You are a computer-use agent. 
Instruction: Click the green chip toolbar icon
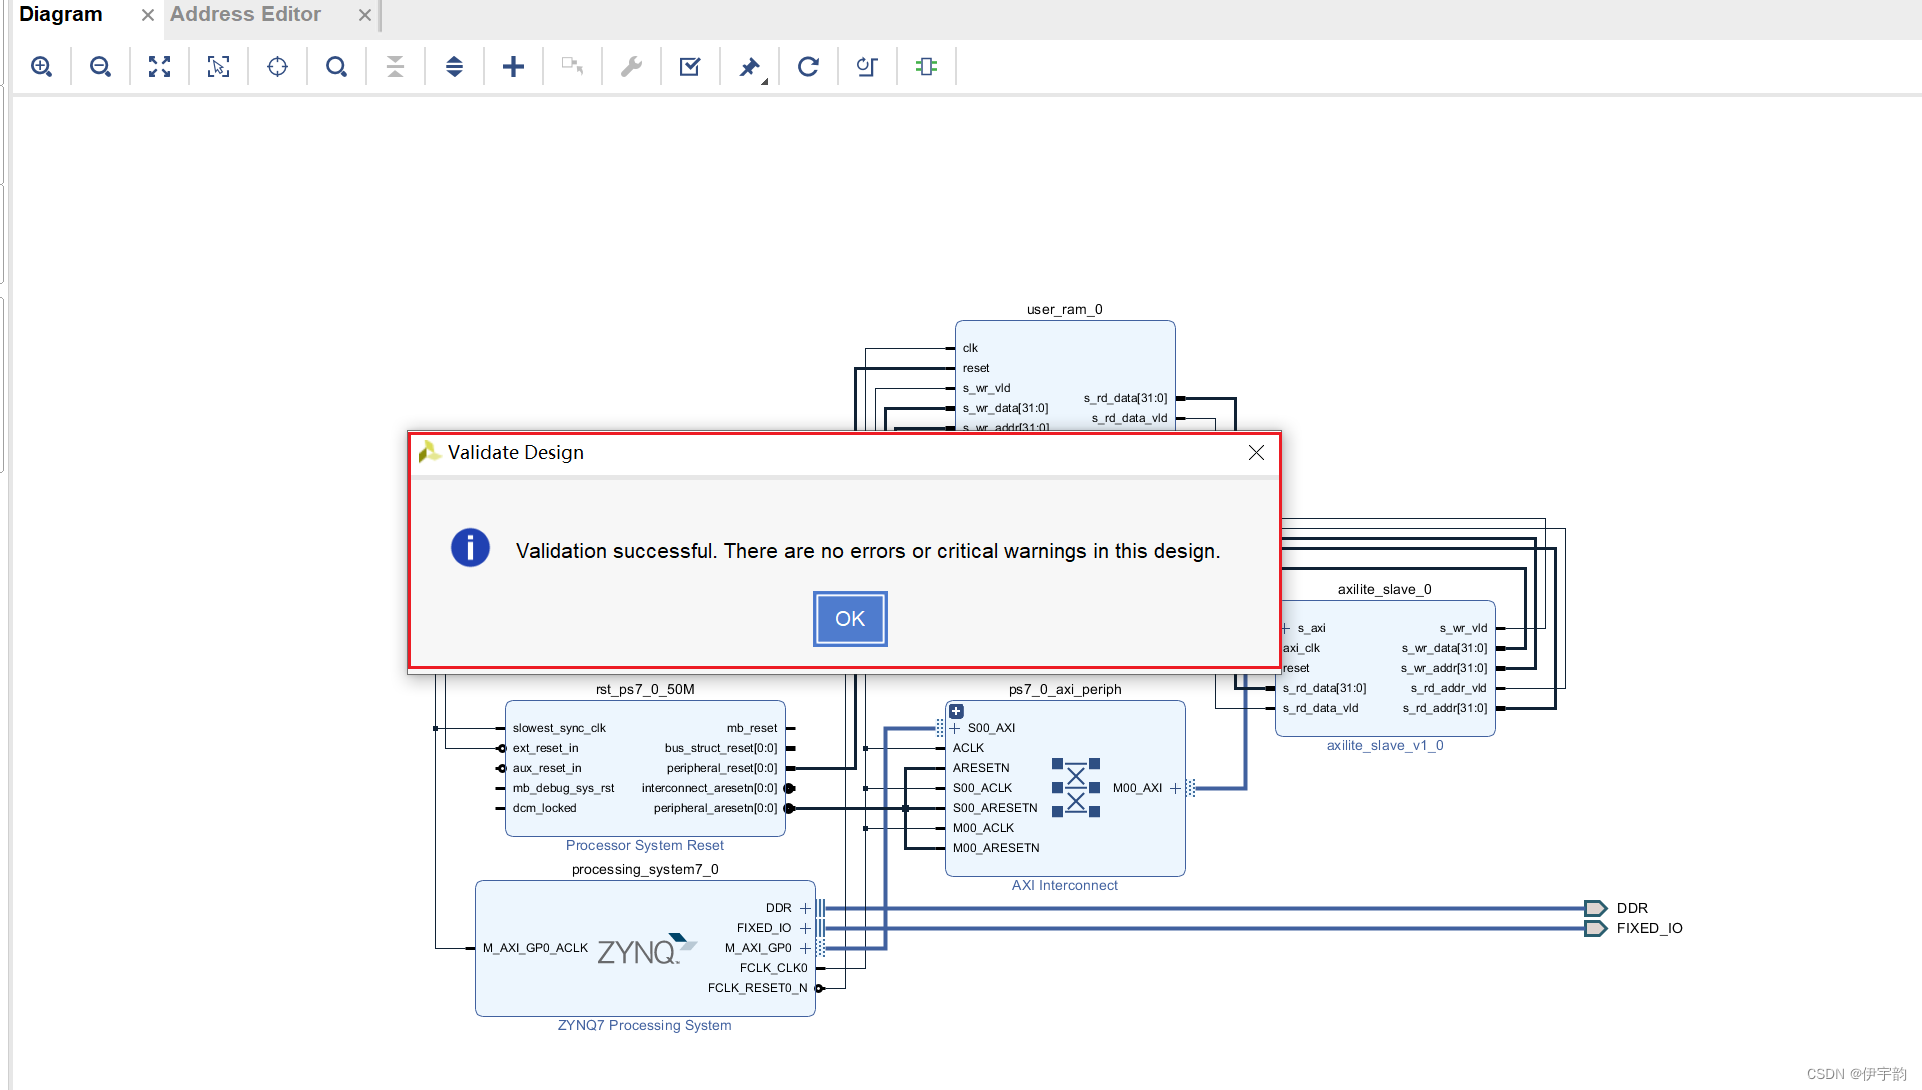[x=926, y=67]
